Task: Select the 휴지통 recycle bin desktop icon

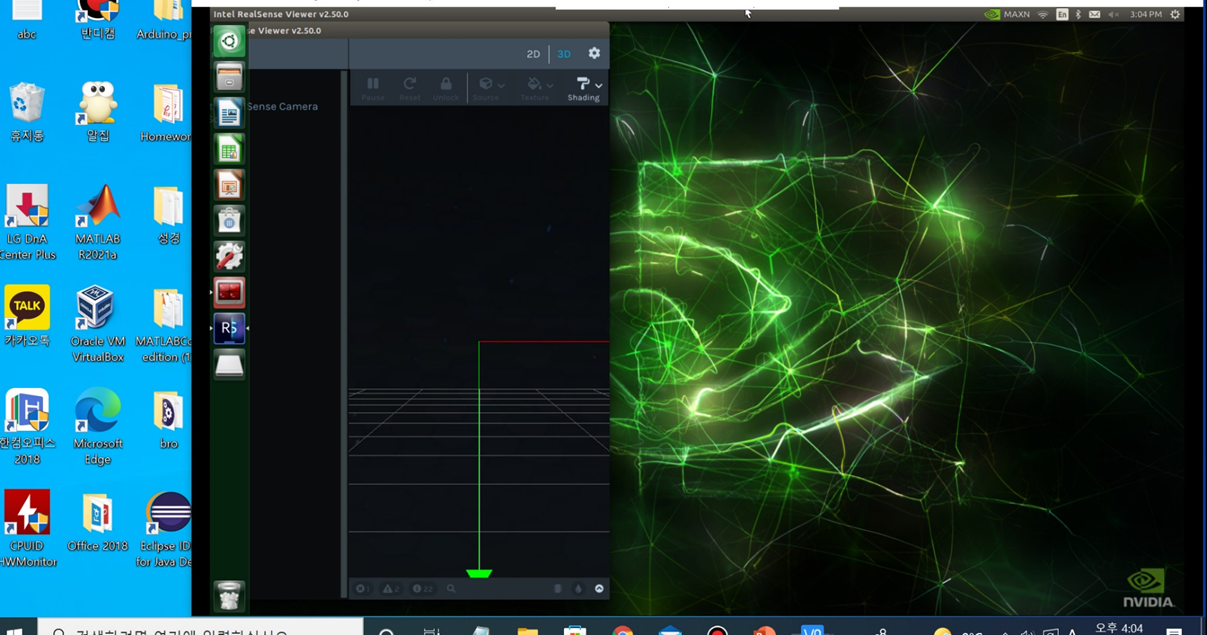Action: coord(27,113)
